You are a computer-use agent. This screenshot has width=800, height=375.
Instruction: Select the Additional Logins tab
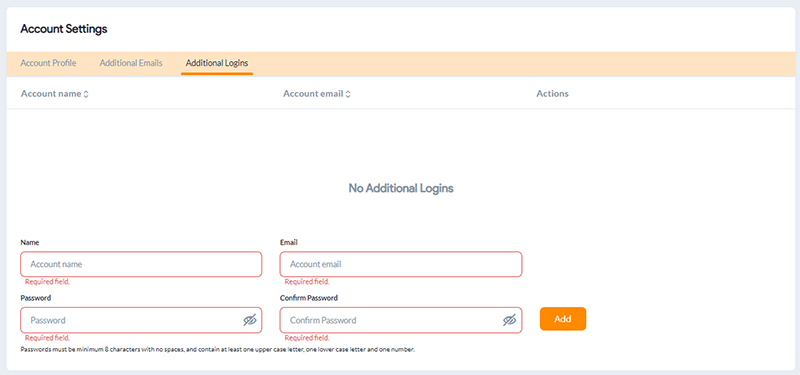[x=217, y=63]
